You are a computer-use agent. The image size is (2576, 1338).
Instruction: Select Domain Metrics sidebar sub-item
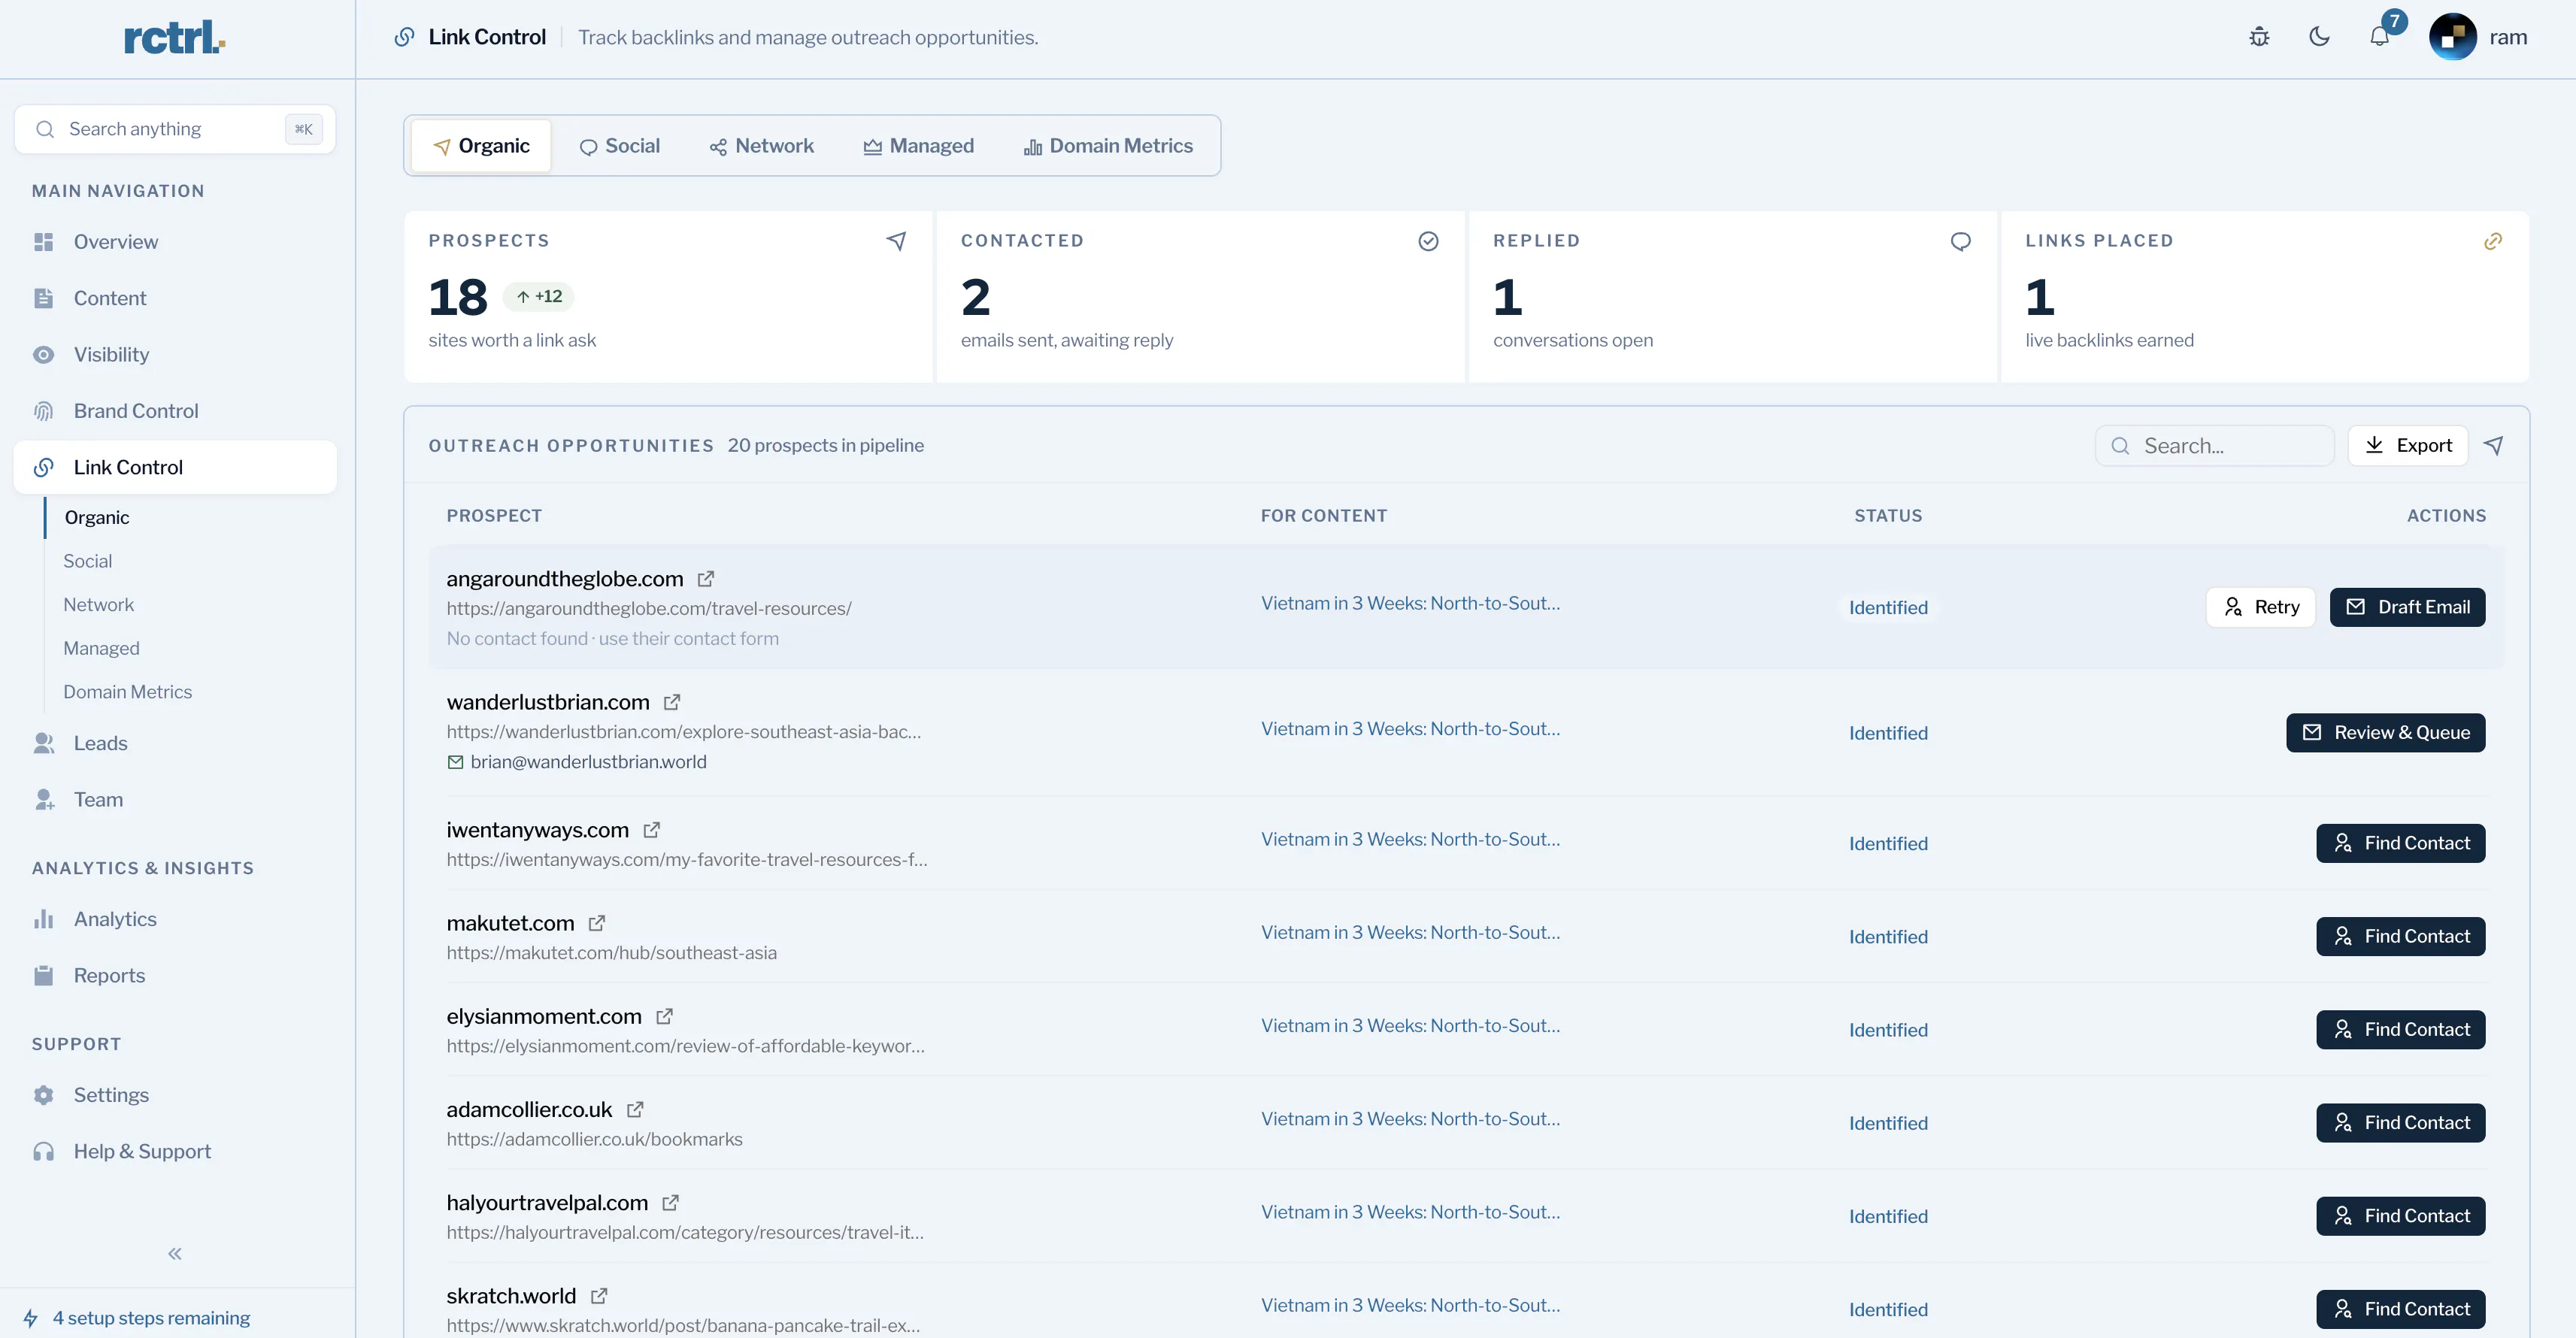(x=128, y=692)
